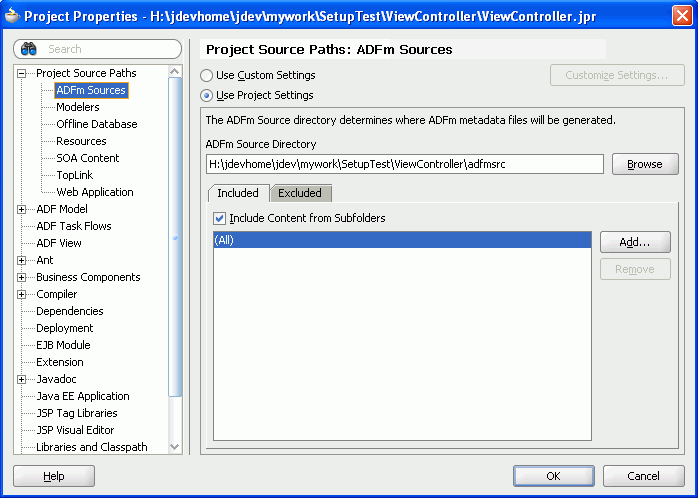Image resolution: width=698 pixels, height=498 pixels.
Task: Select TopLink in the tree
Action: tap(75, 175)
